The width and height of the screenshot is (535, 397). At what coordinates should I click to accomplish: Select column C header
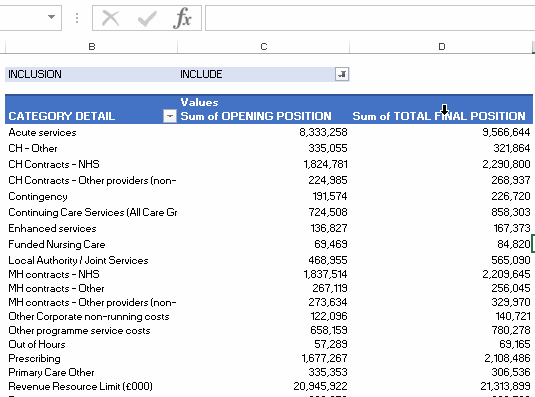coord(263,47)
